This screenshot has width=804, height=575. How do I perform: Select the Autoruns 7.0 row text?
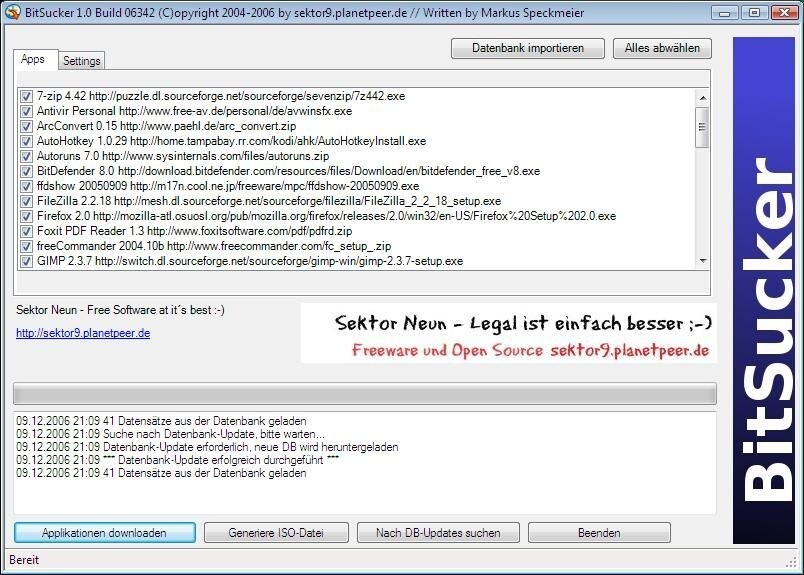tap(183, 156)
